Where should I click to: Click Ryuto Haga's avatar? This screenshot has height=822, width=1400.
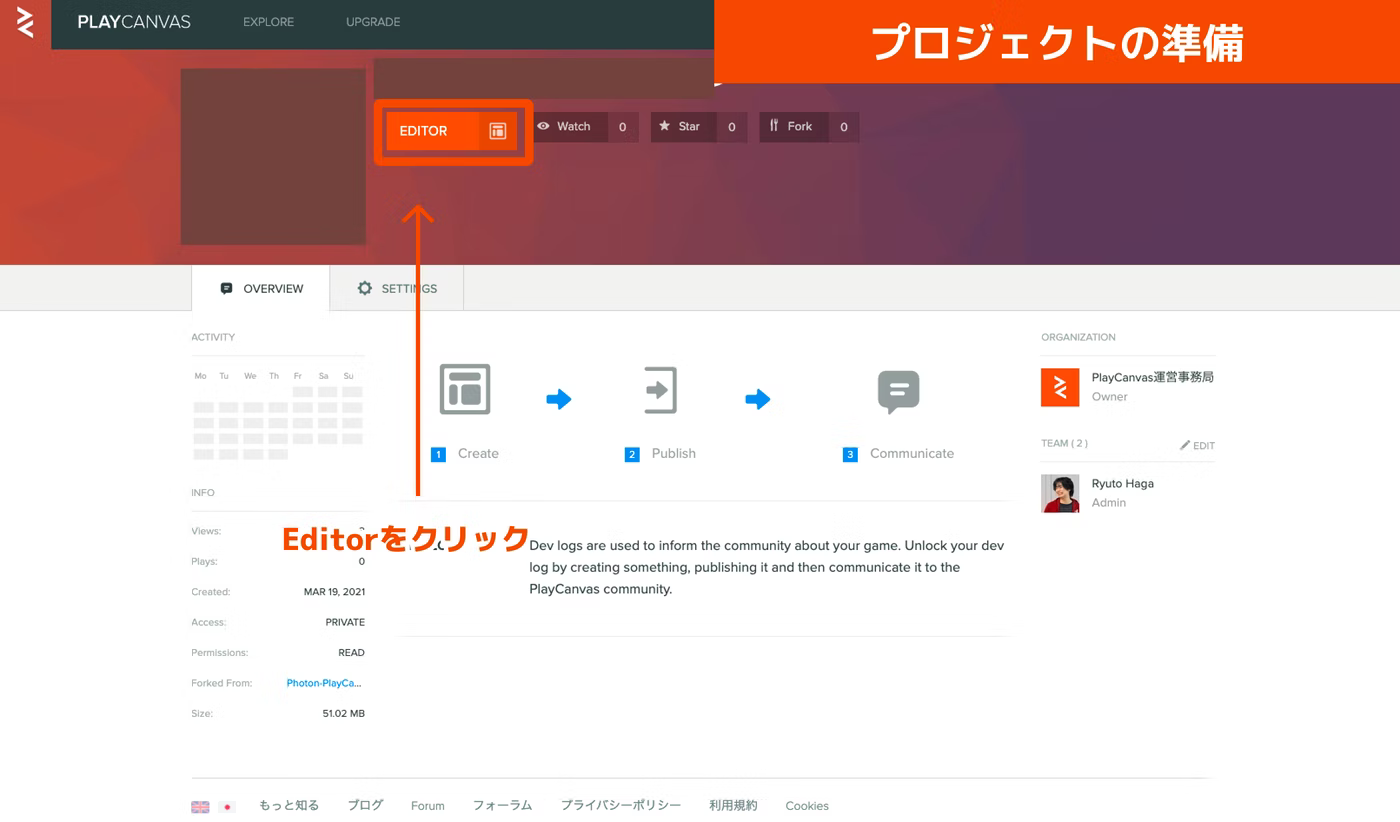(1060, 493)
